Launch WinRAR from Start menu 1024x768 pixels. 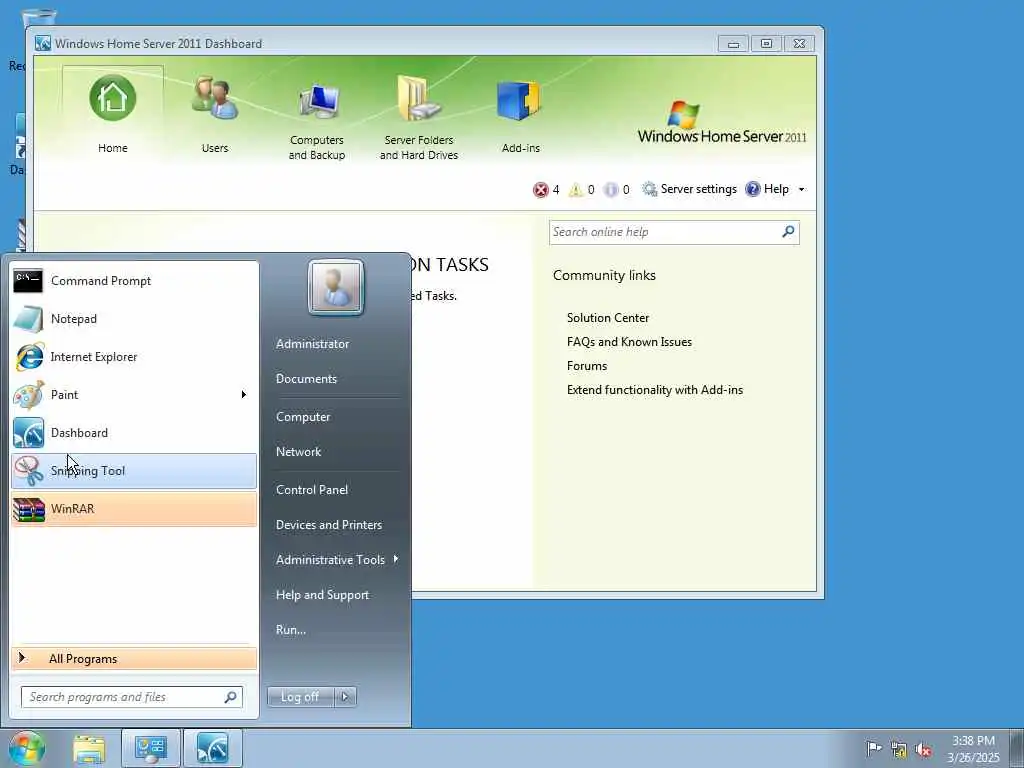click(x=134, y=509)
